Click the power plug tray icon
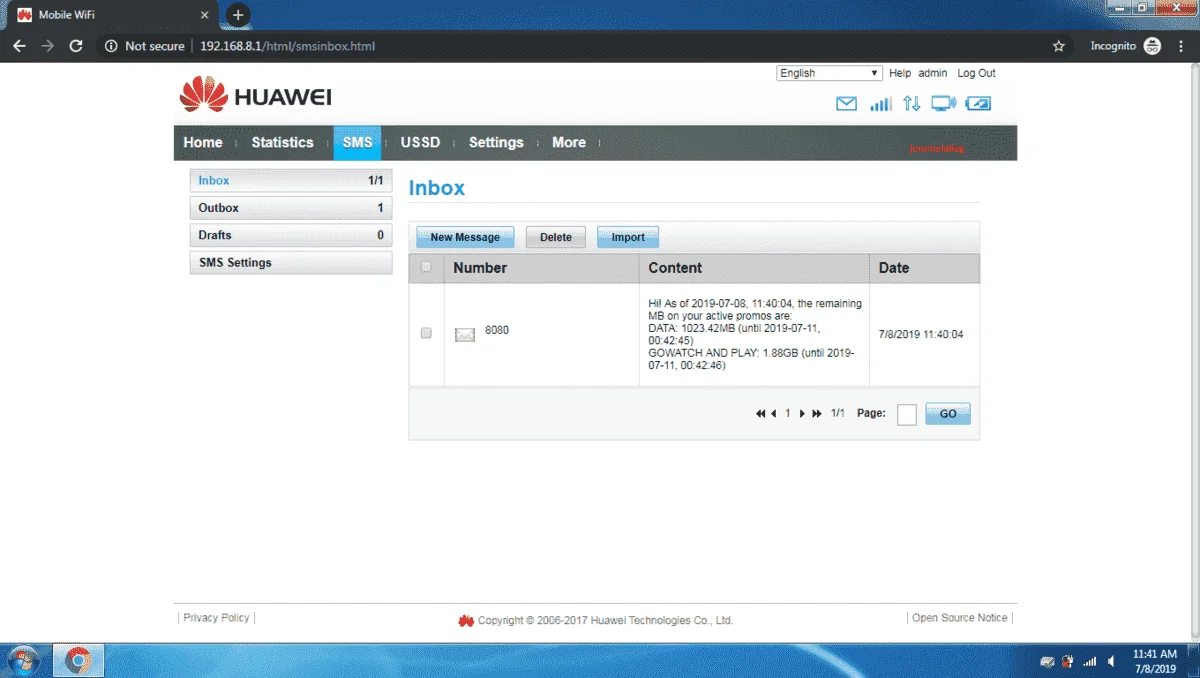This screenshot has height=678, width=1200. coord(1068,661)
